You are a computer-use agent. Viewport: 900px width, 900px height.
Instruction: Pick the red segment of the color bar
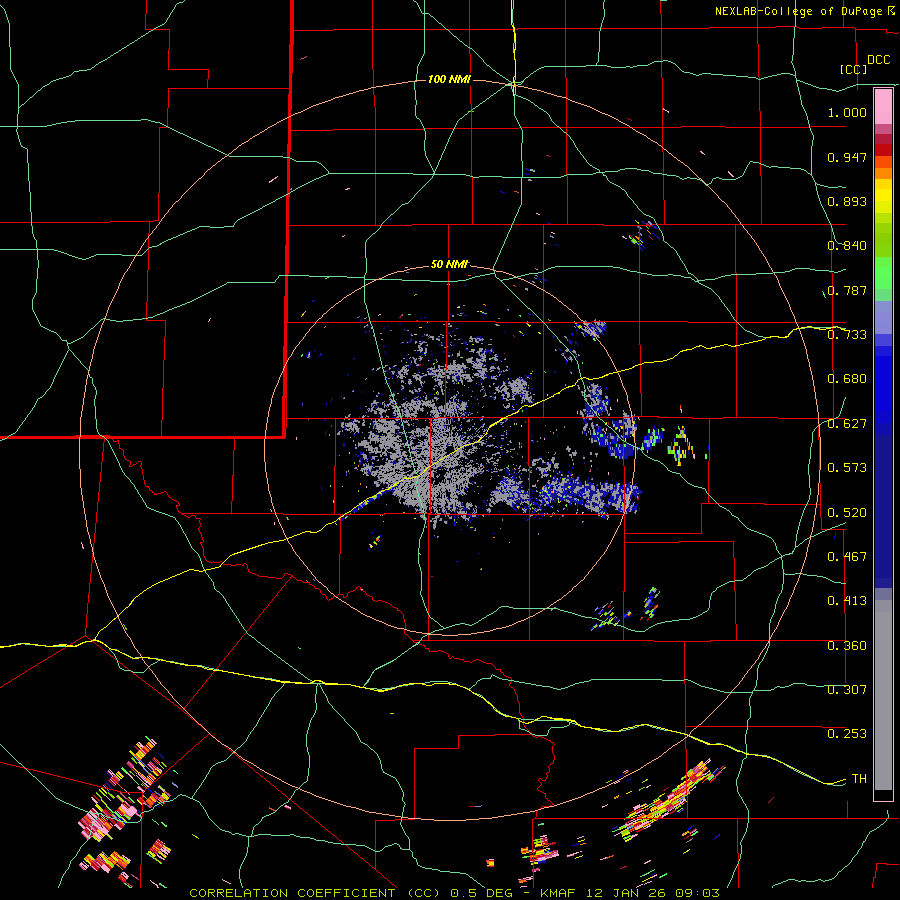pyautogui.click(x=883, y=150)
